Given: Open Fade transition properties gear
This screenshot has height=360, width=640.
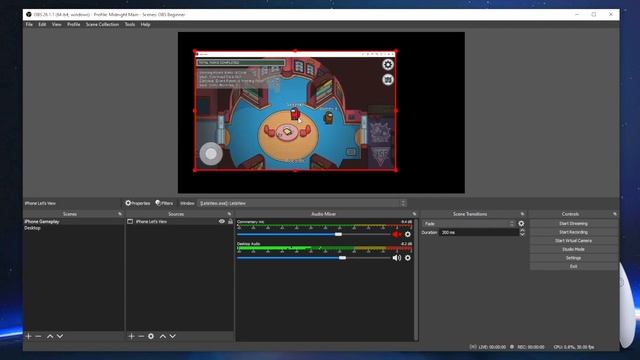Looking at the screenshot, I should click(521, 224).
